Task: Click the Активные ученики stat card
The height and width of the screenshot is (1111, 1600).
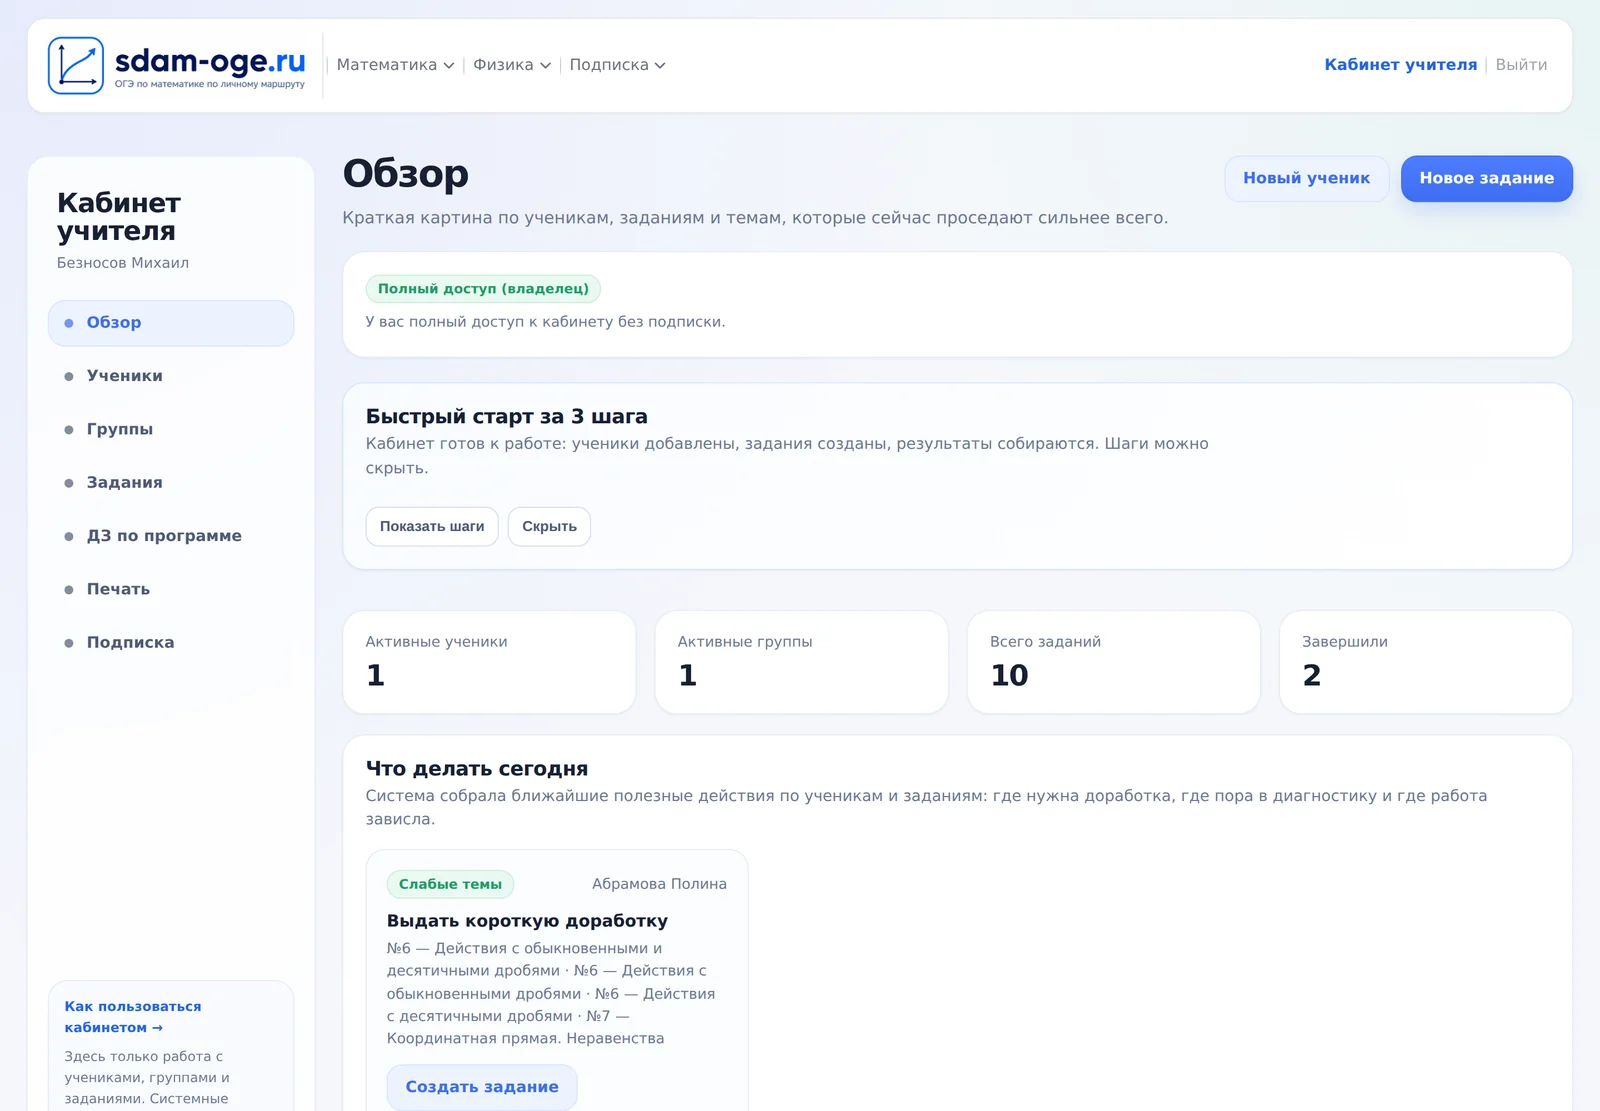Action: coord(489,662)
